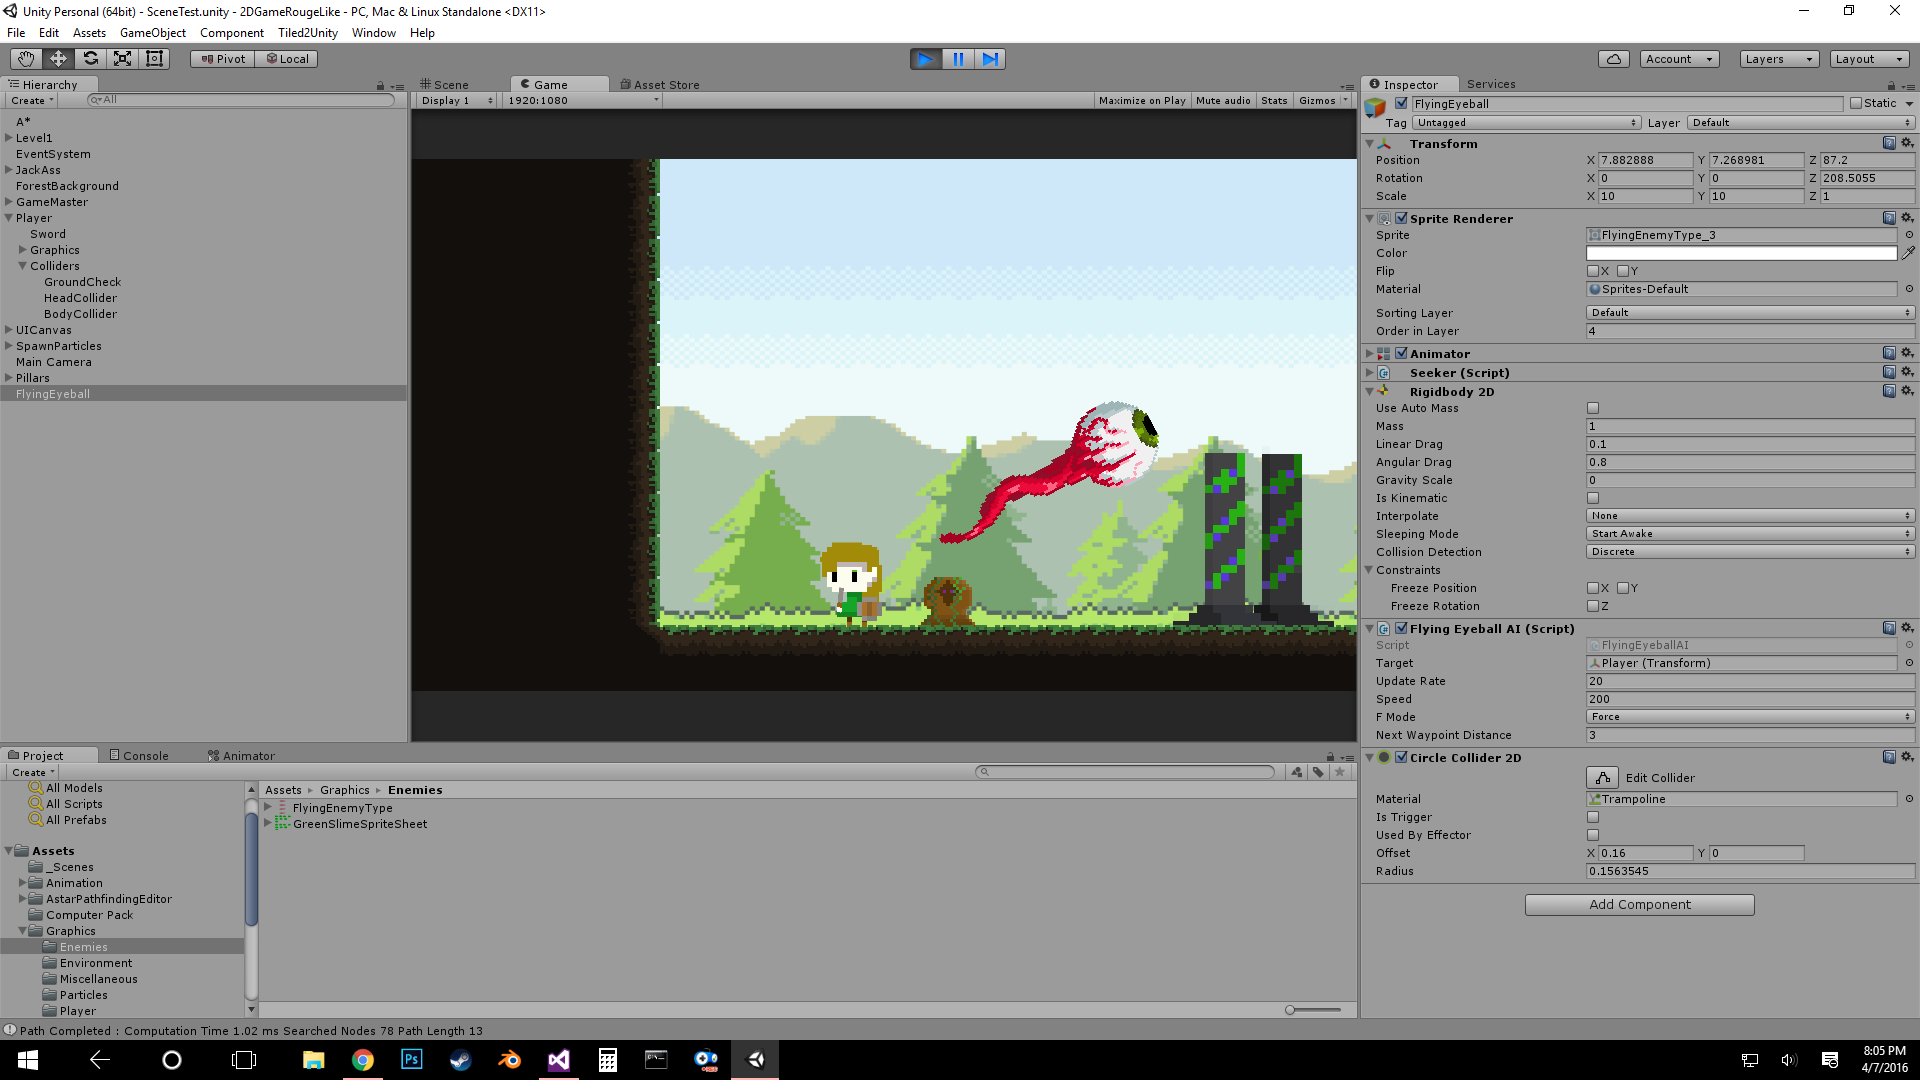Image resolution: width=1920 pixels, height=1080 pixels.
Task: Toggle Maximize on Play button
Action: pos(1142,101)
